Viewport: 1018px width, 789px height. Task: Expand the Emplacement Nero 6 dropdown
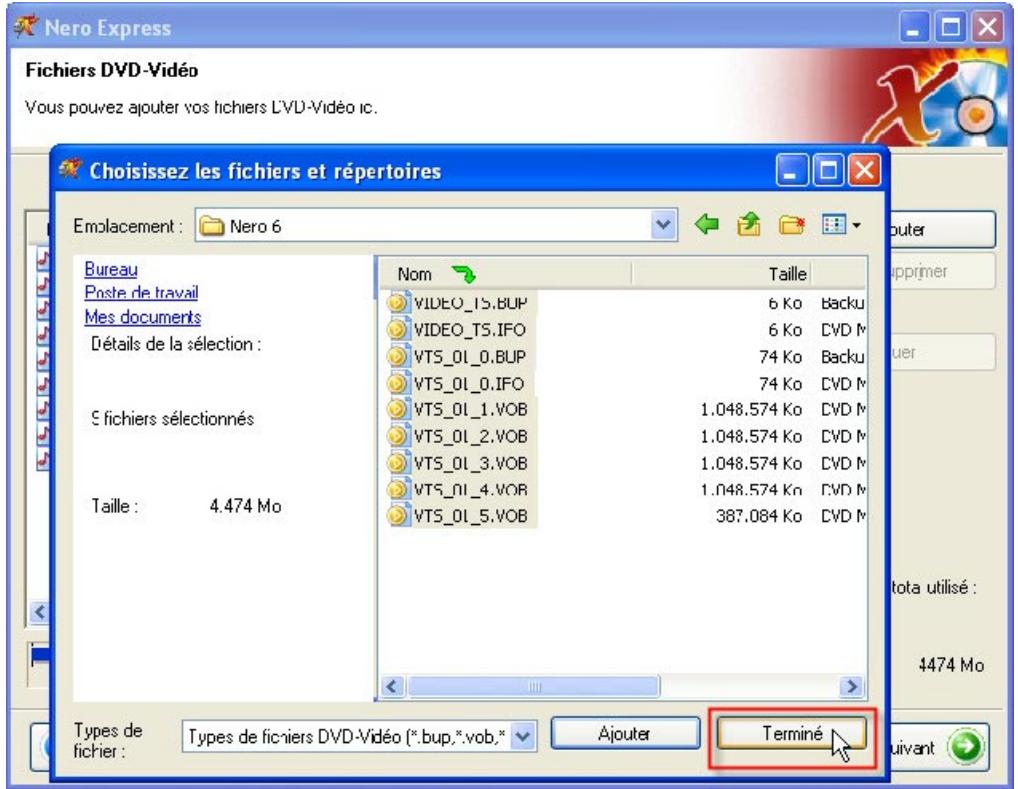(x=662, y=225)
